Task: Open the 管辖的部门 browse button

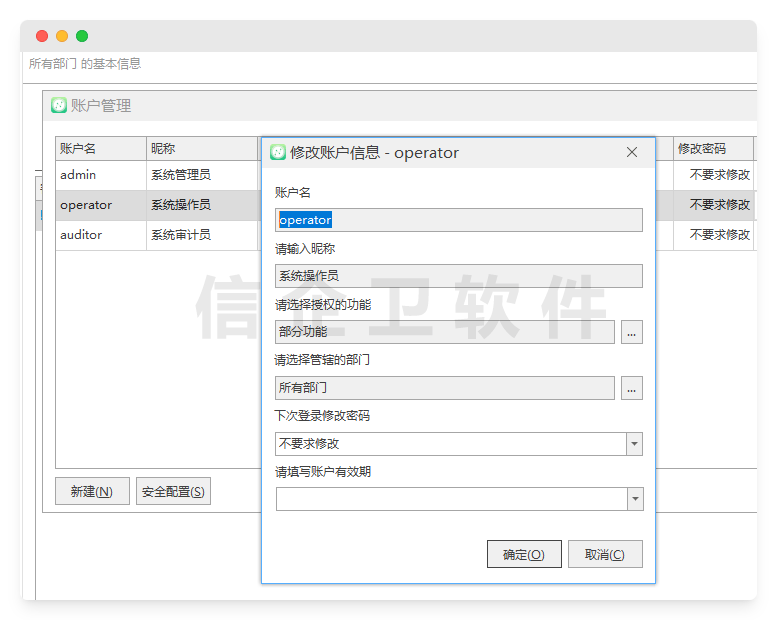Action: [x=631, y=388]
